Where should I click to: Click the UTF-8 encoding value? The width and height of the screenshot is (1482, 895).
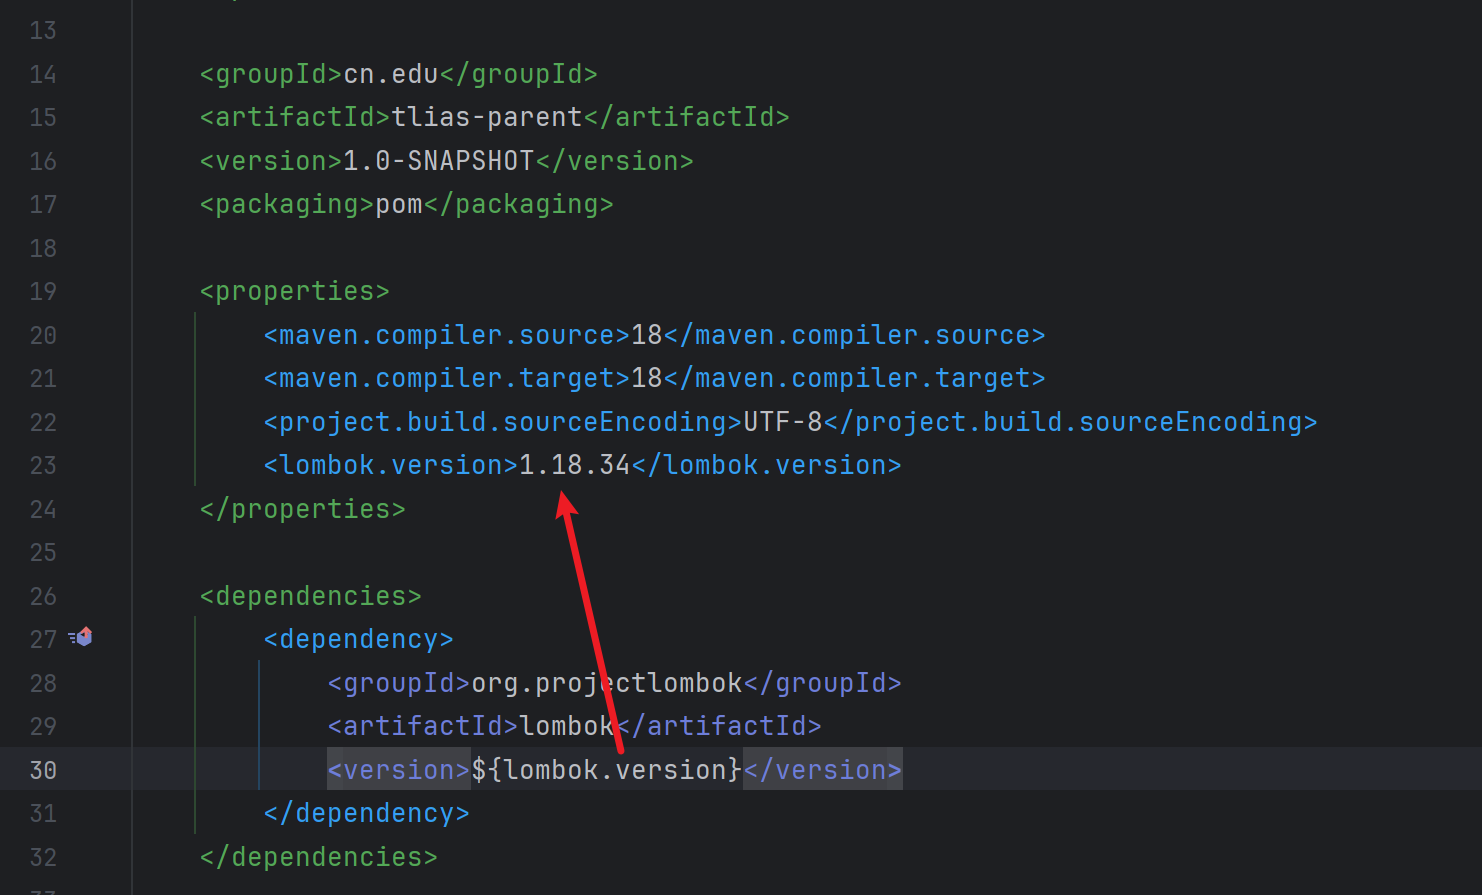[782, 422]
